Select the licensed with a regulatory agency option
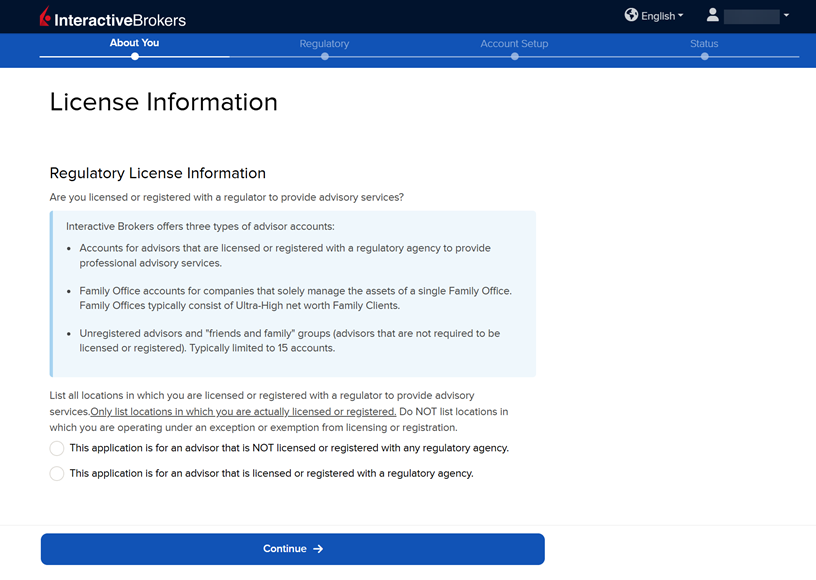 click(57, 474)
